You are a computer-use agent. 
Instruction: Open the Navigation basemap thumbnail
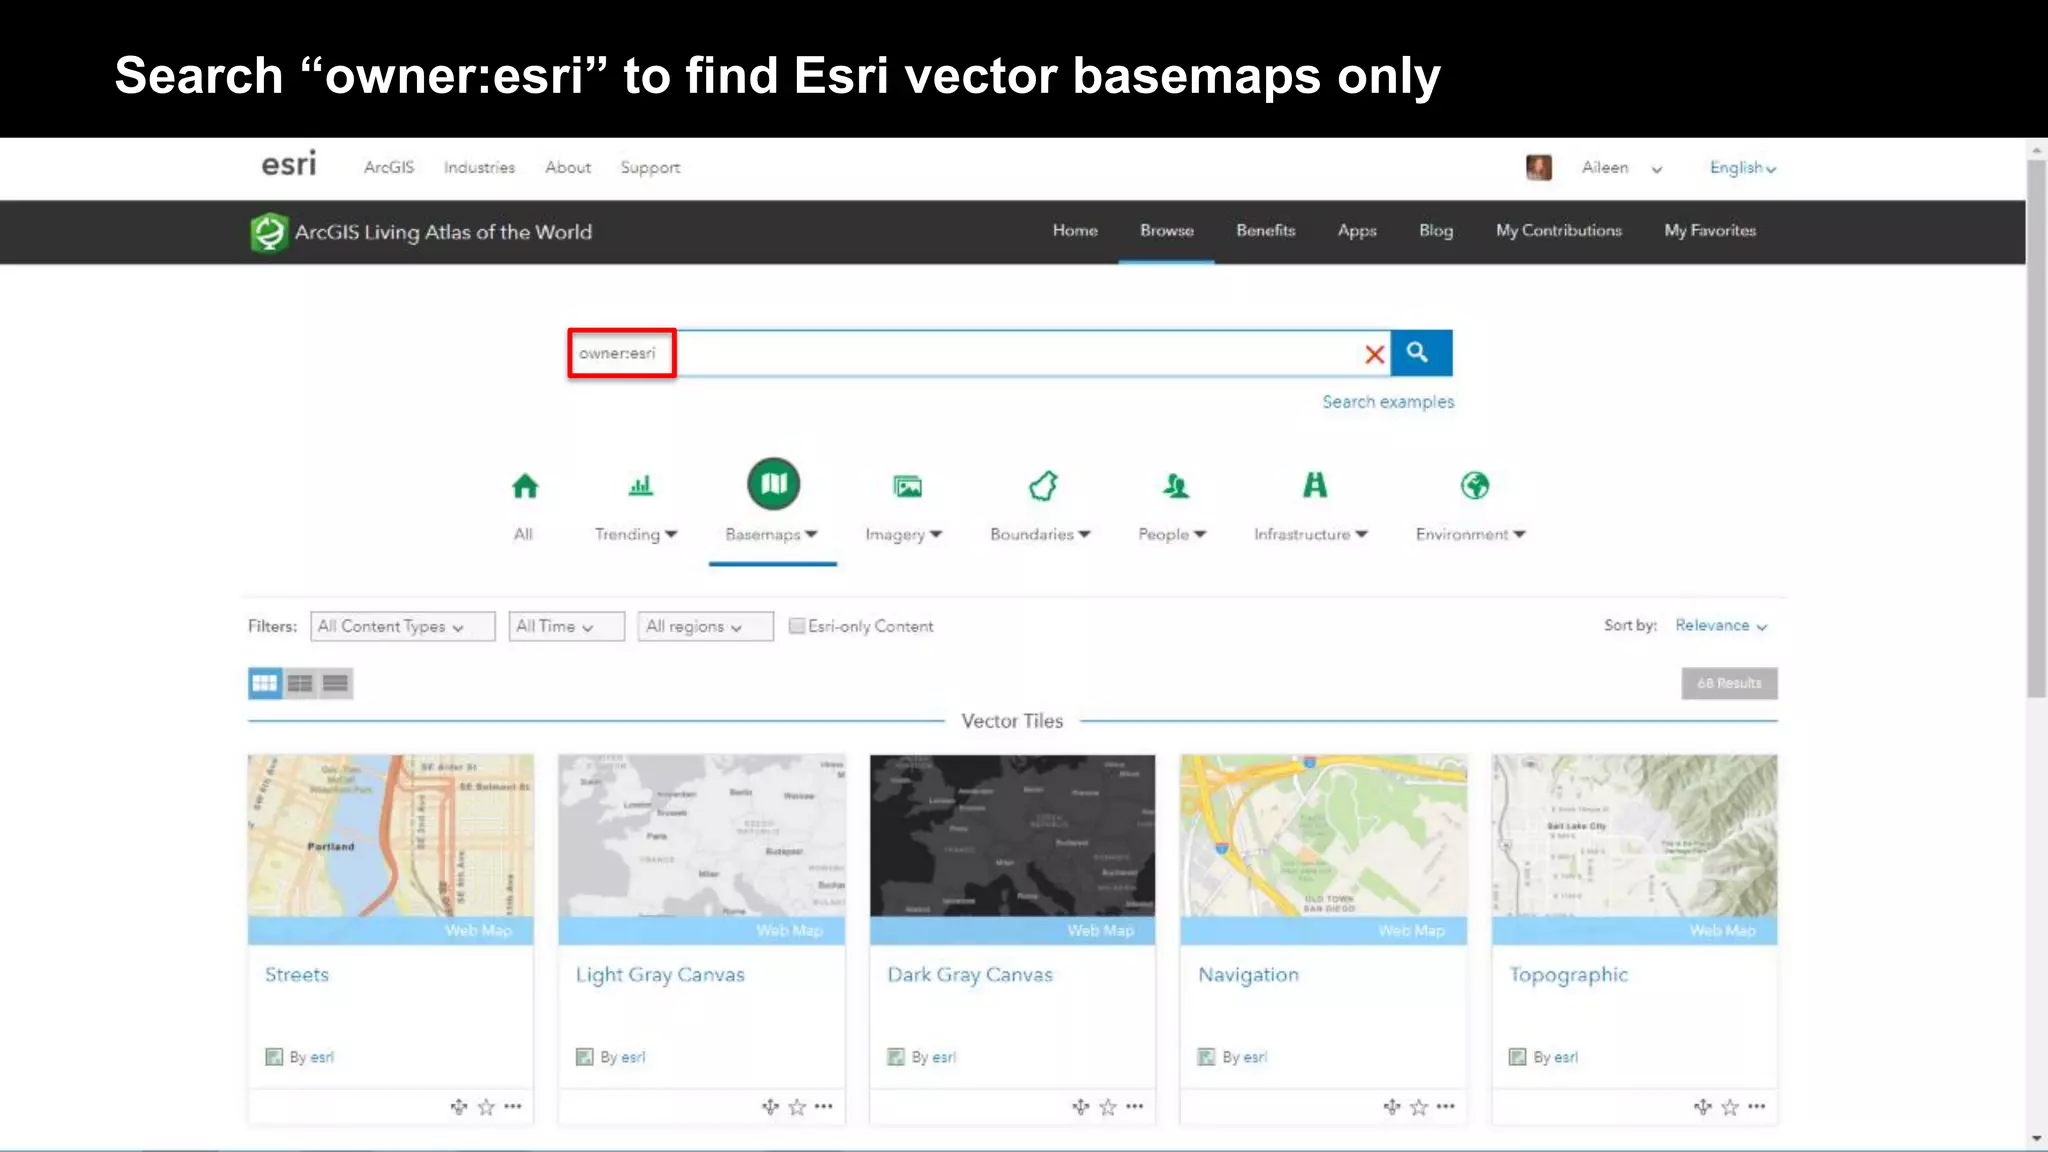(1323, 836)
